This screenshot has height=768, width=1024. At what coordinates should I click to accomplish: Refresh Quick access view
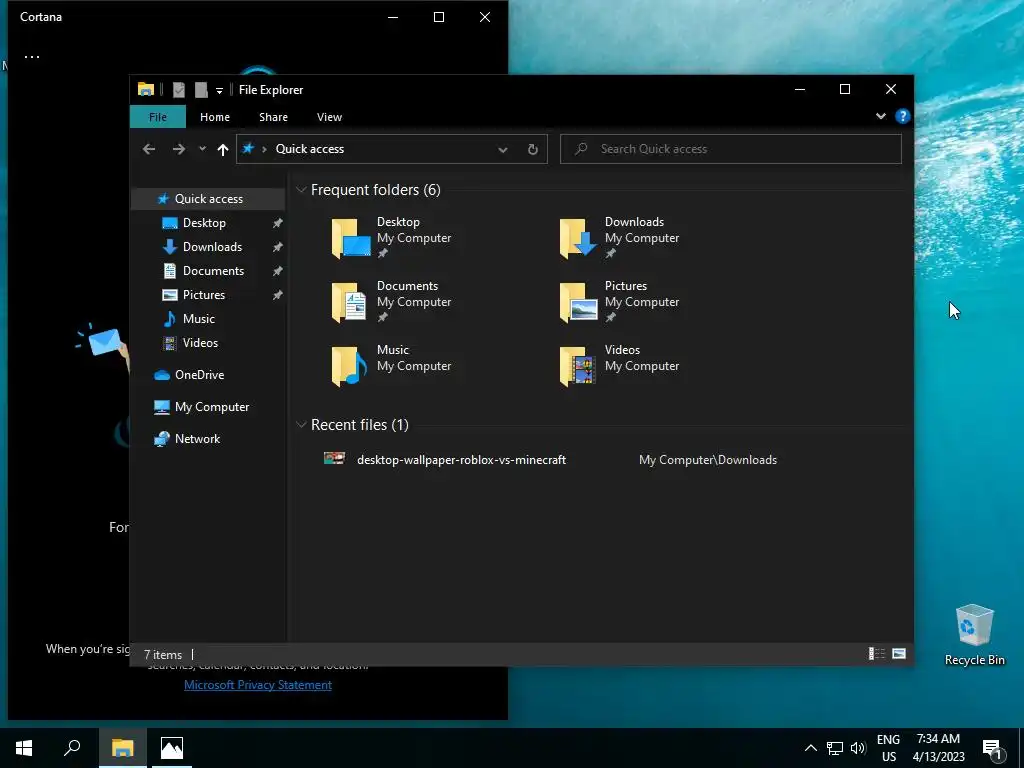pyautogui.click(x=533, y=150)
